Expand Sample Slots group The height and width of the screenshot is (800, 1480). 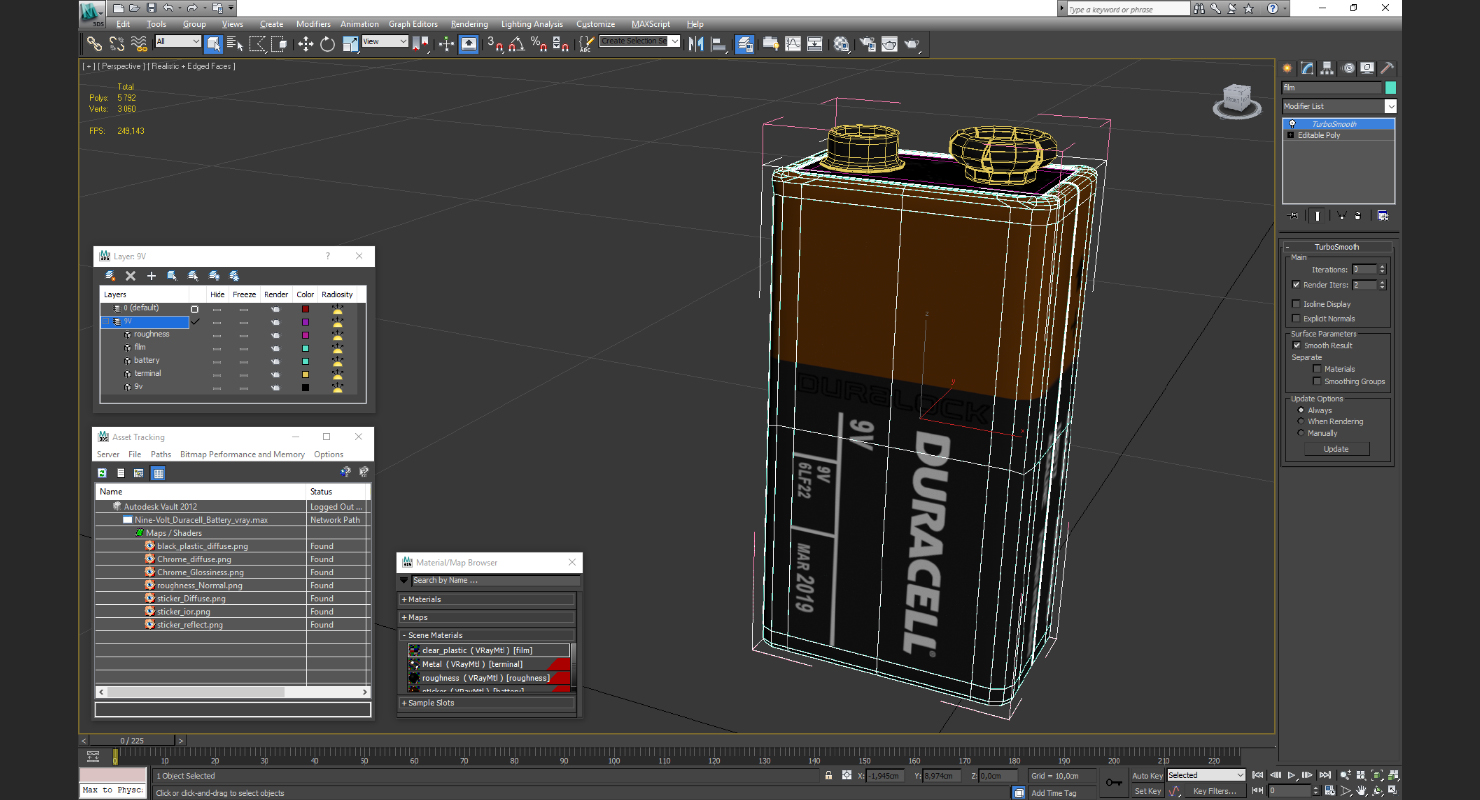tap(487, 703)
